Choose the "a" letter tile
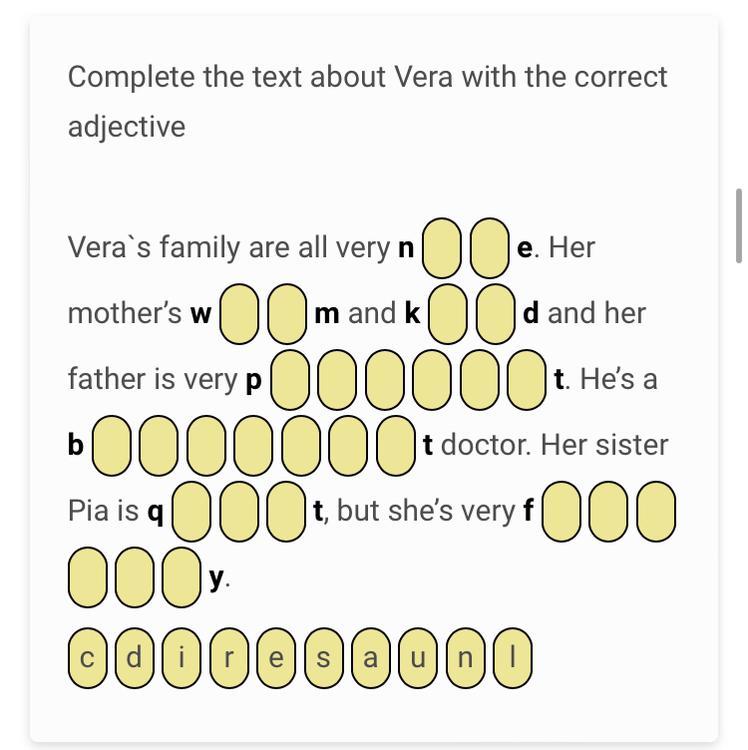Image resolution: width=748 pixels, height=750 pixels. (371, 659)
